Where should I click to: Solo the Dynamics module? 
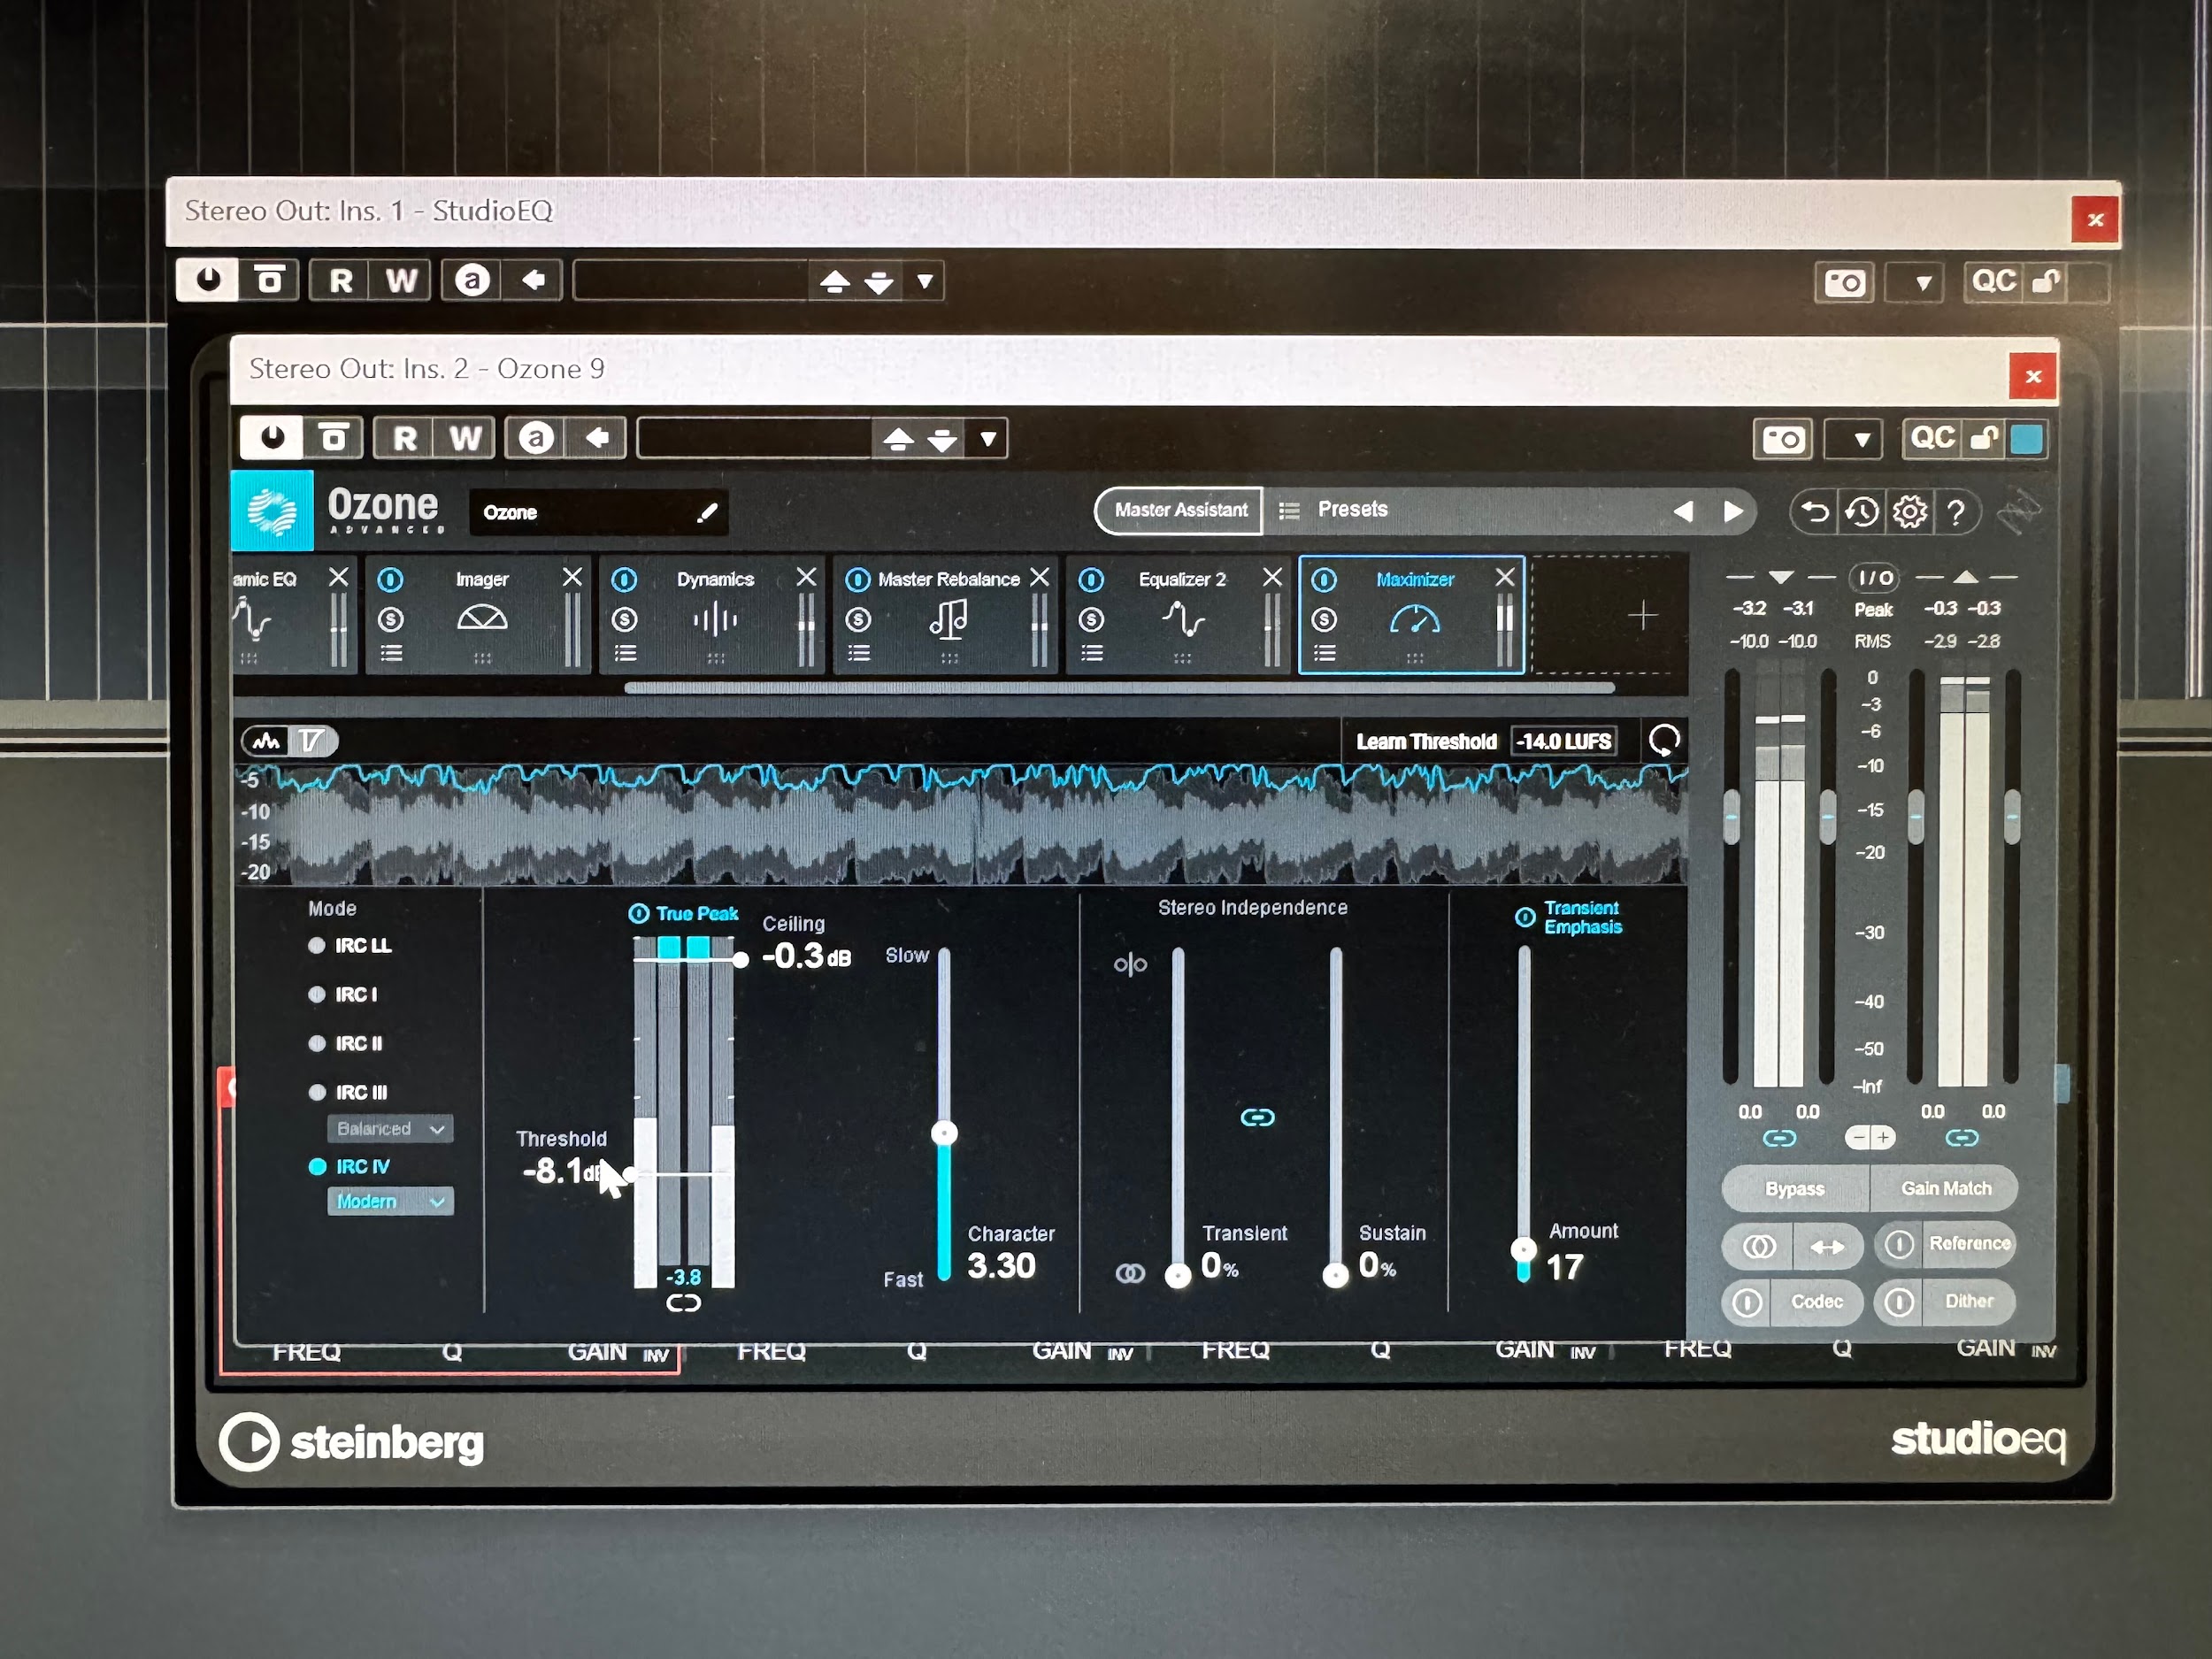click(x=625, y=620)
